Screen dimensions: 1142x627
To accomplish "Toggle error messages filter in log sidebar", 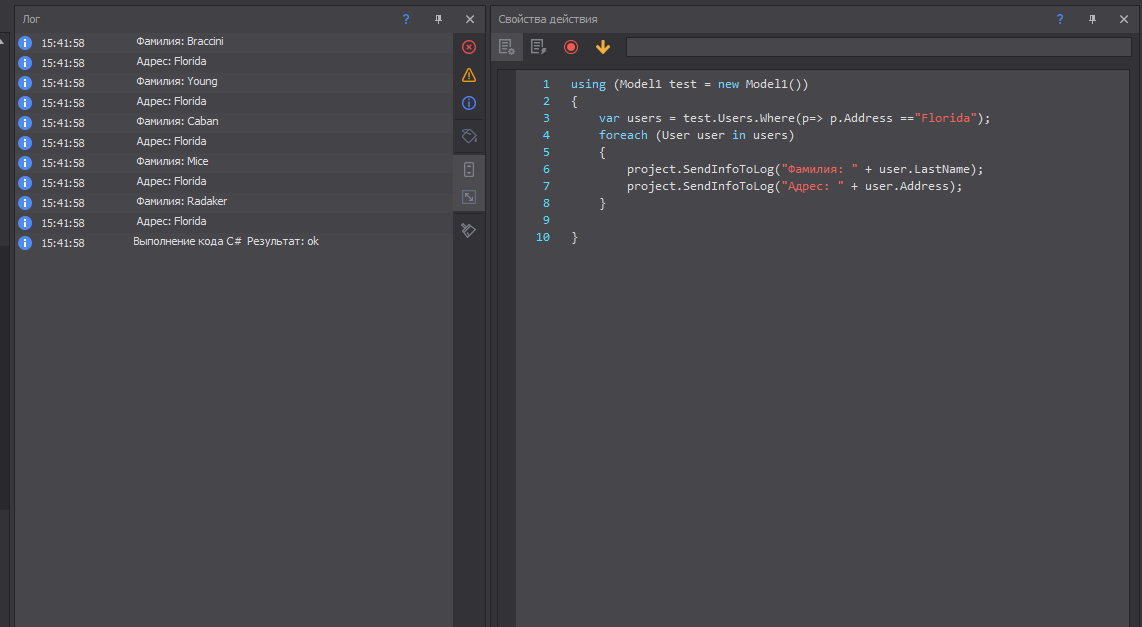I will 469,47.
